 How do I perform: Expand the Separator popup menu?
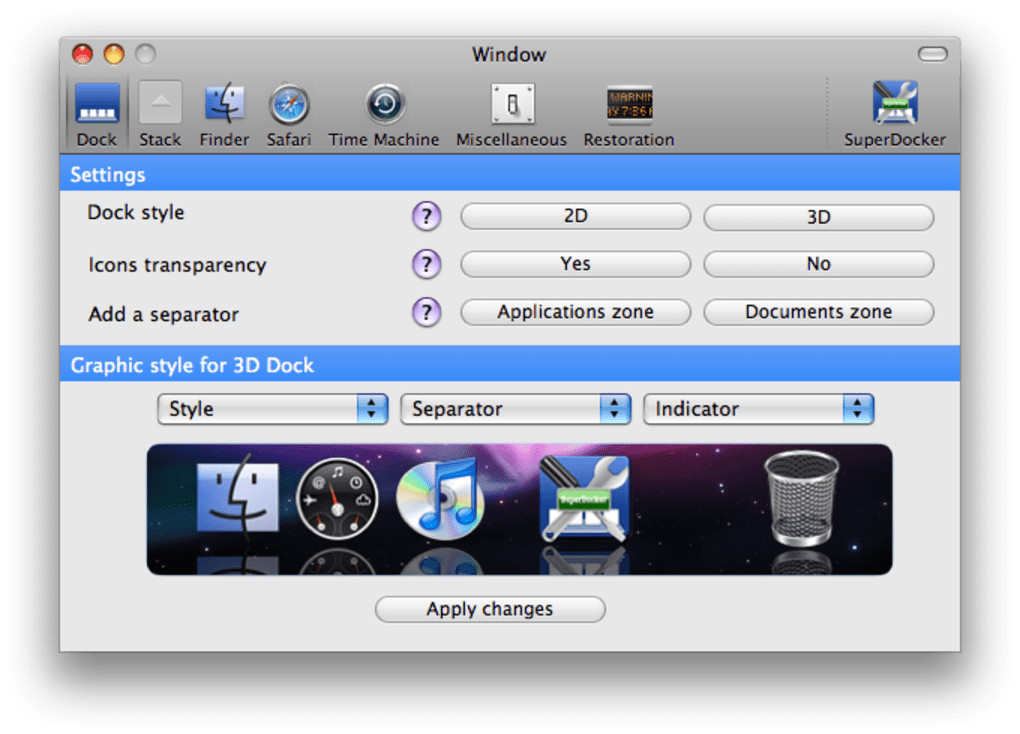(x=516, y=409)
